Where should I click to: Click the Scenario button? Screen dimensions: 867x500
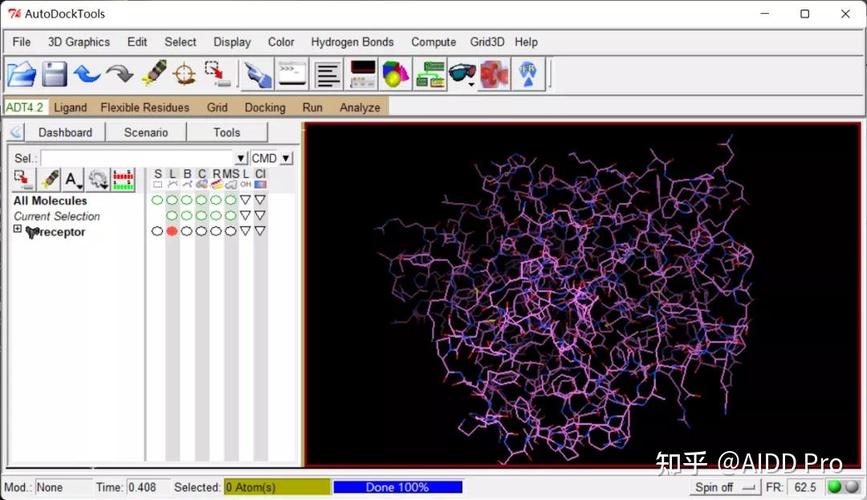click(146, 132)
